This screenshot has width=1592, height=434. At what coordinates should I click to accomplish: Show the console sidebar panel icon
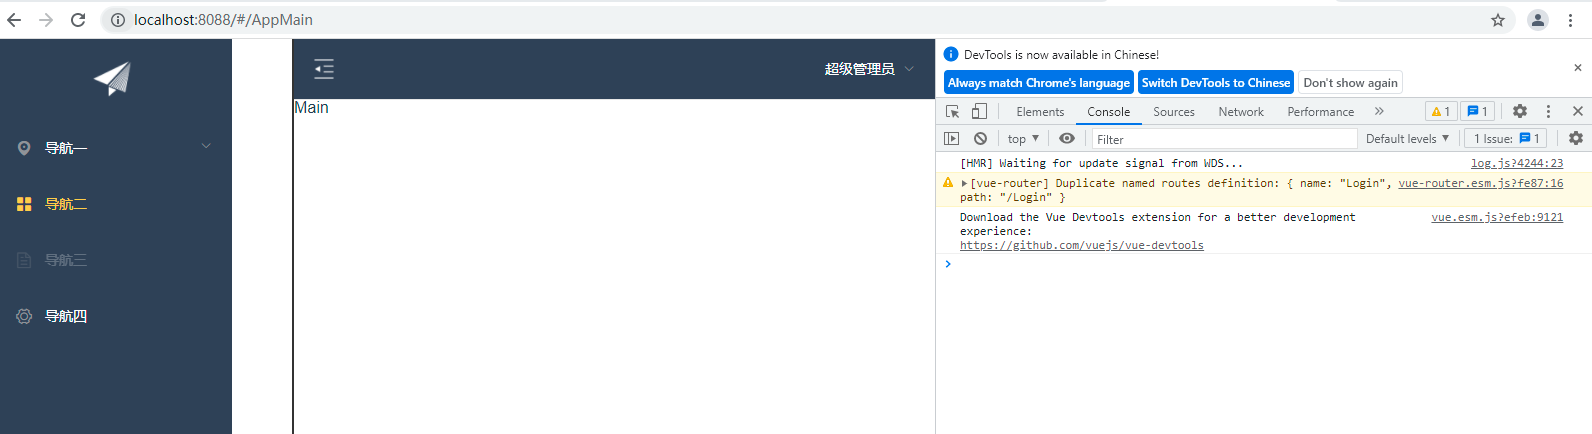click(952, 139)
